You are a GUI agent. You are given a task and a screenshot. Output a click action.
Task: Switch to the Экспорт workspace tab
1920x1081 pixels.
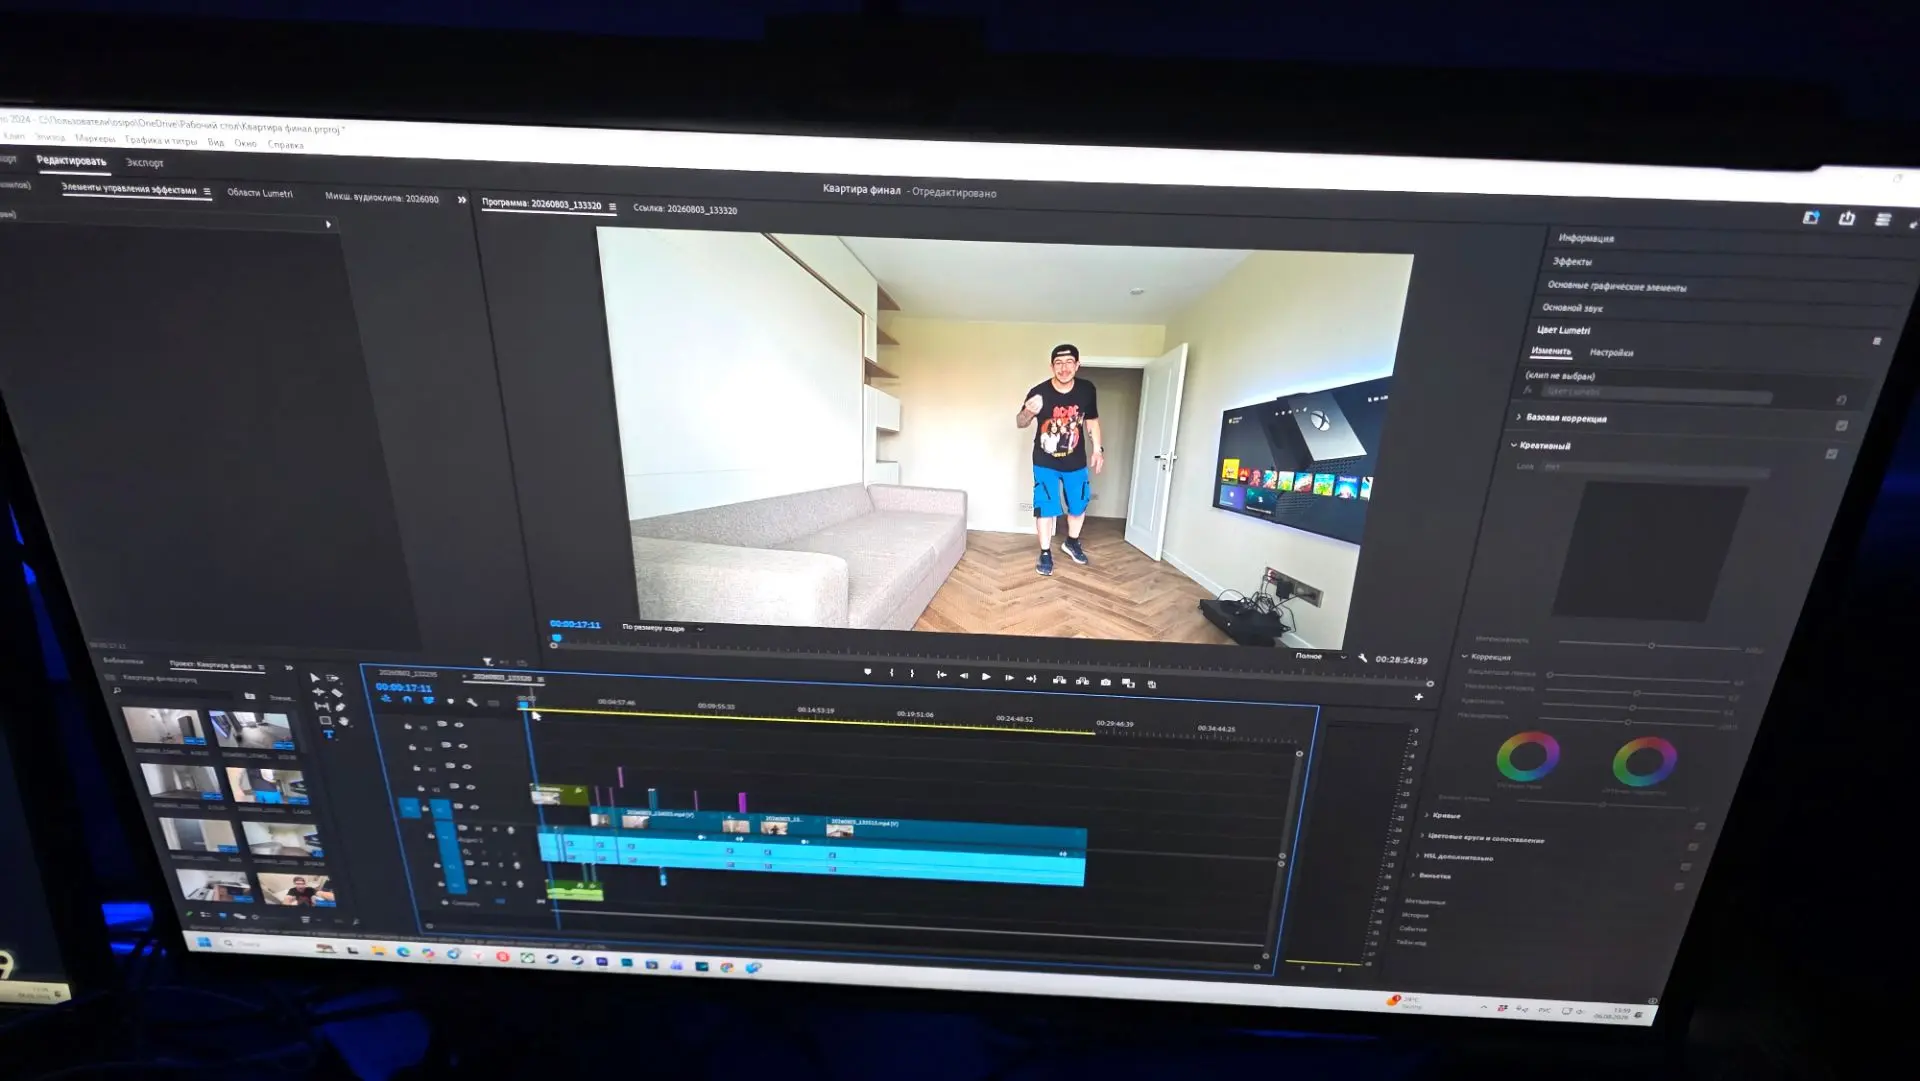click(x=144, y=162)
